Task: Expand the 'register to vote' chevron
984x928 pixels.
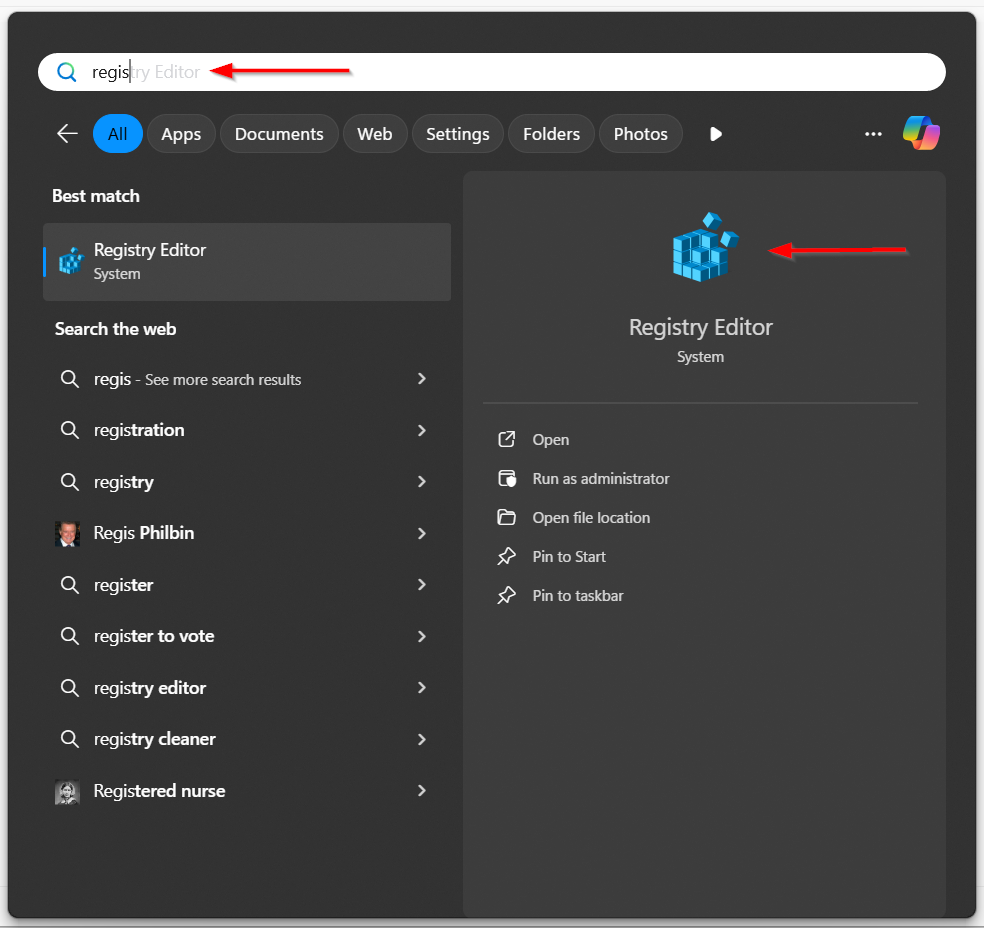Action: (x=422, y=636)
